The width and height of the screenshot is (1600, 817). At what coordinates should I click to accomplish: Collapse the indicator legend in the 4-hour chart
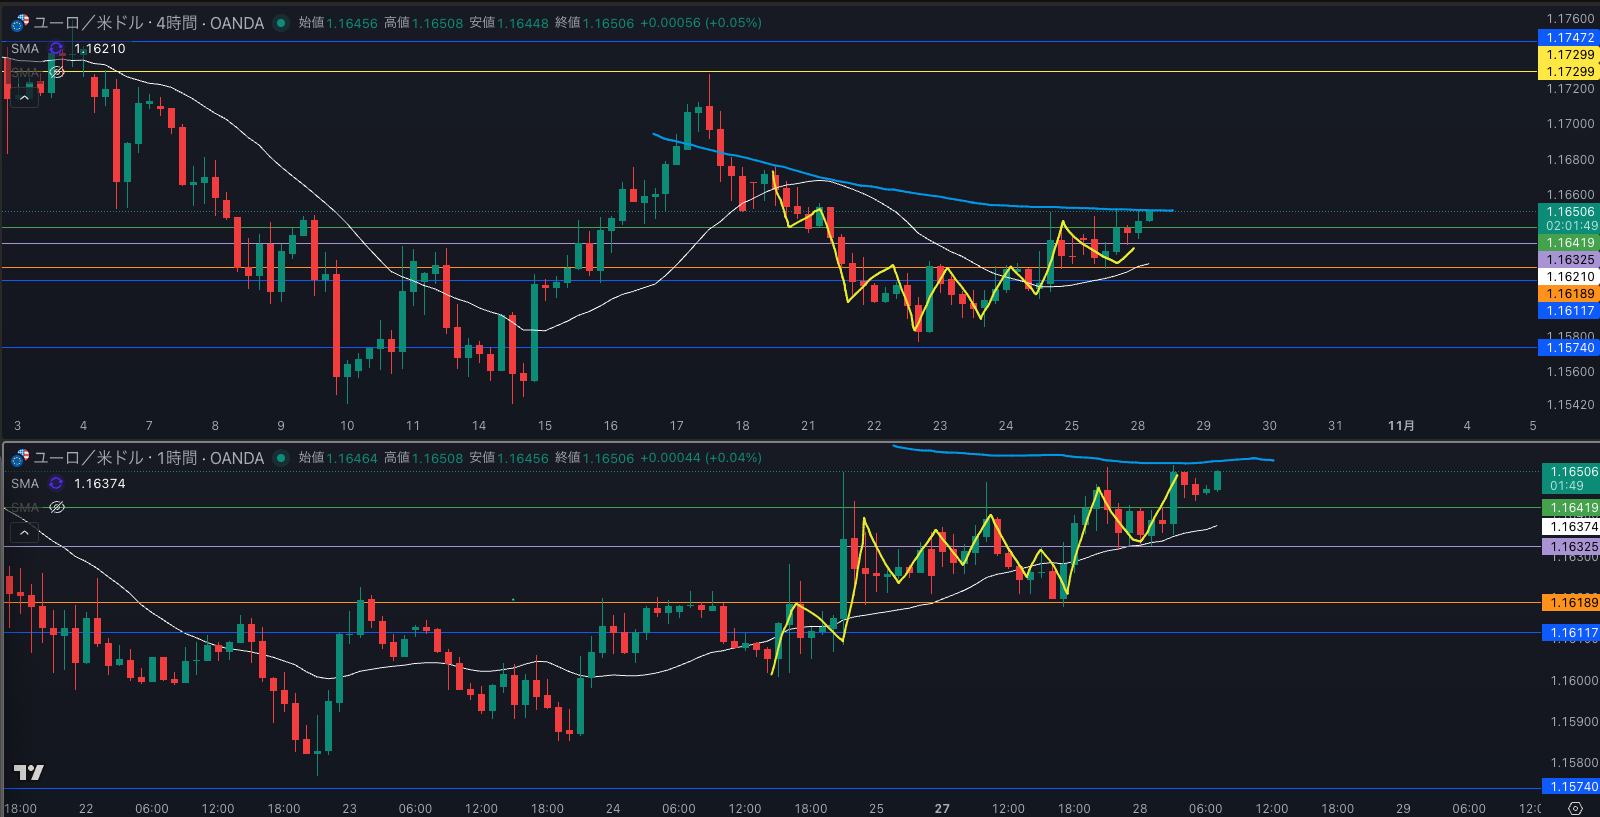pos(24,97)
